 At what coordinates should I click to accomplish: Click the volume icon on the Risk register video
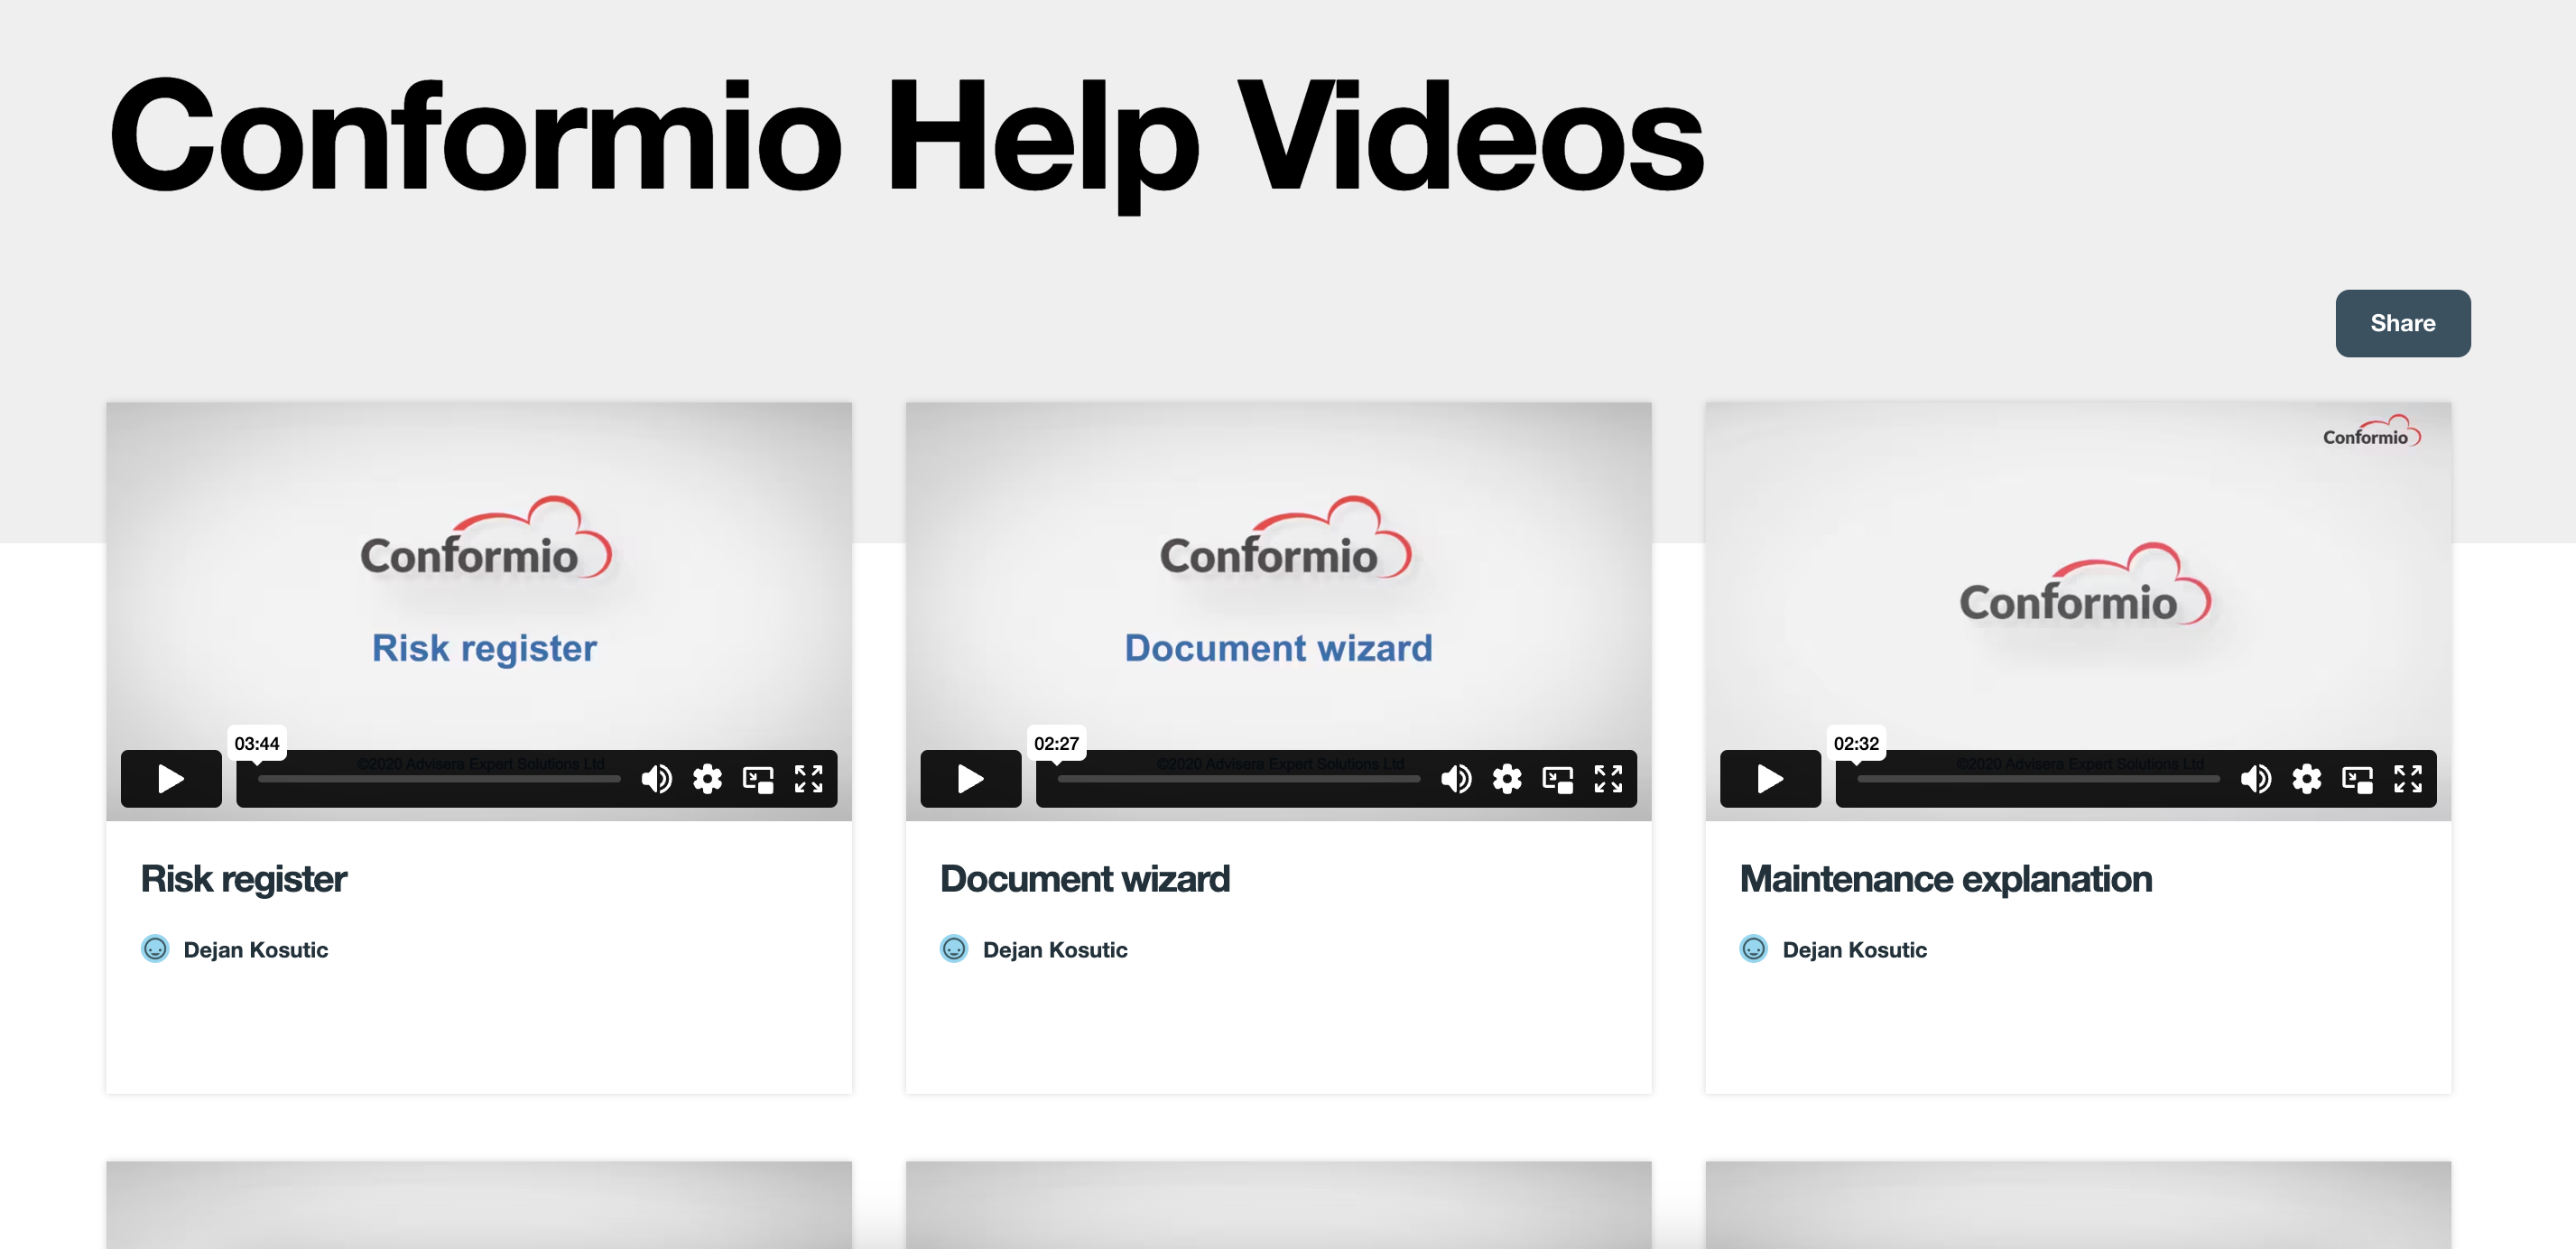[657, 779]
